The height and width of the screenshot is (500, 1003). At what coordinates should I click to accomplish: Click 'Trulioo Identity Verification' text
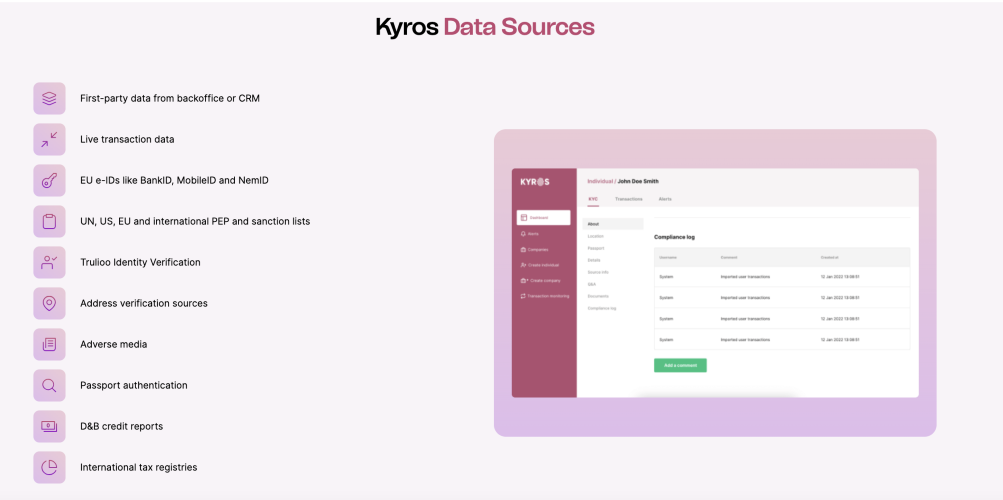(x=140, y=262)
